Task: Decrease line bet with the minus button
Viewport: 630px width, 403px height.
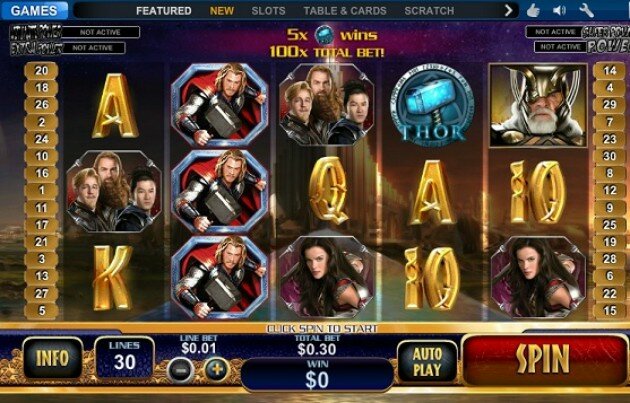Action: [181, 370]
